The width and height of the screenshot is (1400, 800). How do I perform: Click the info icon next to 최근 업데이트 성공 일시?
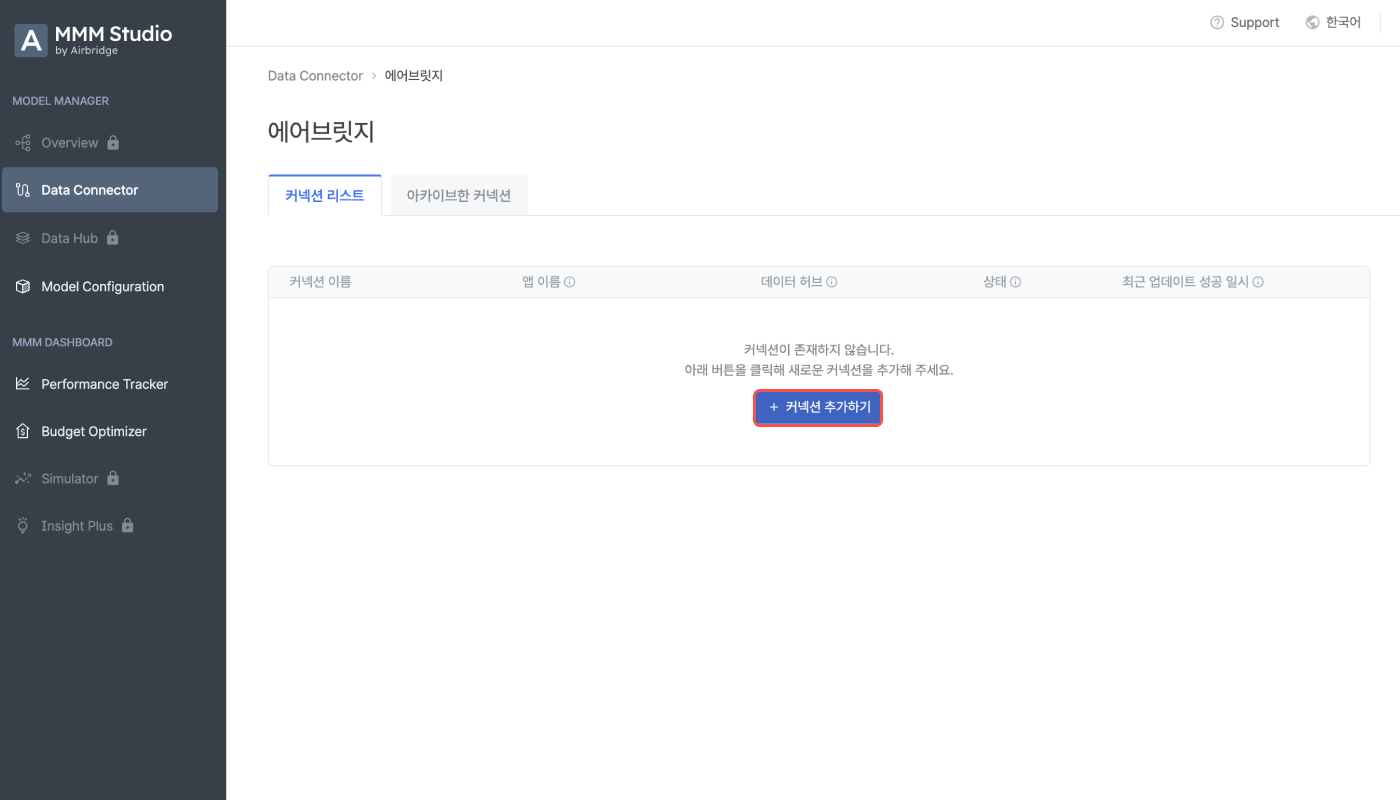tap(1258, 282)
